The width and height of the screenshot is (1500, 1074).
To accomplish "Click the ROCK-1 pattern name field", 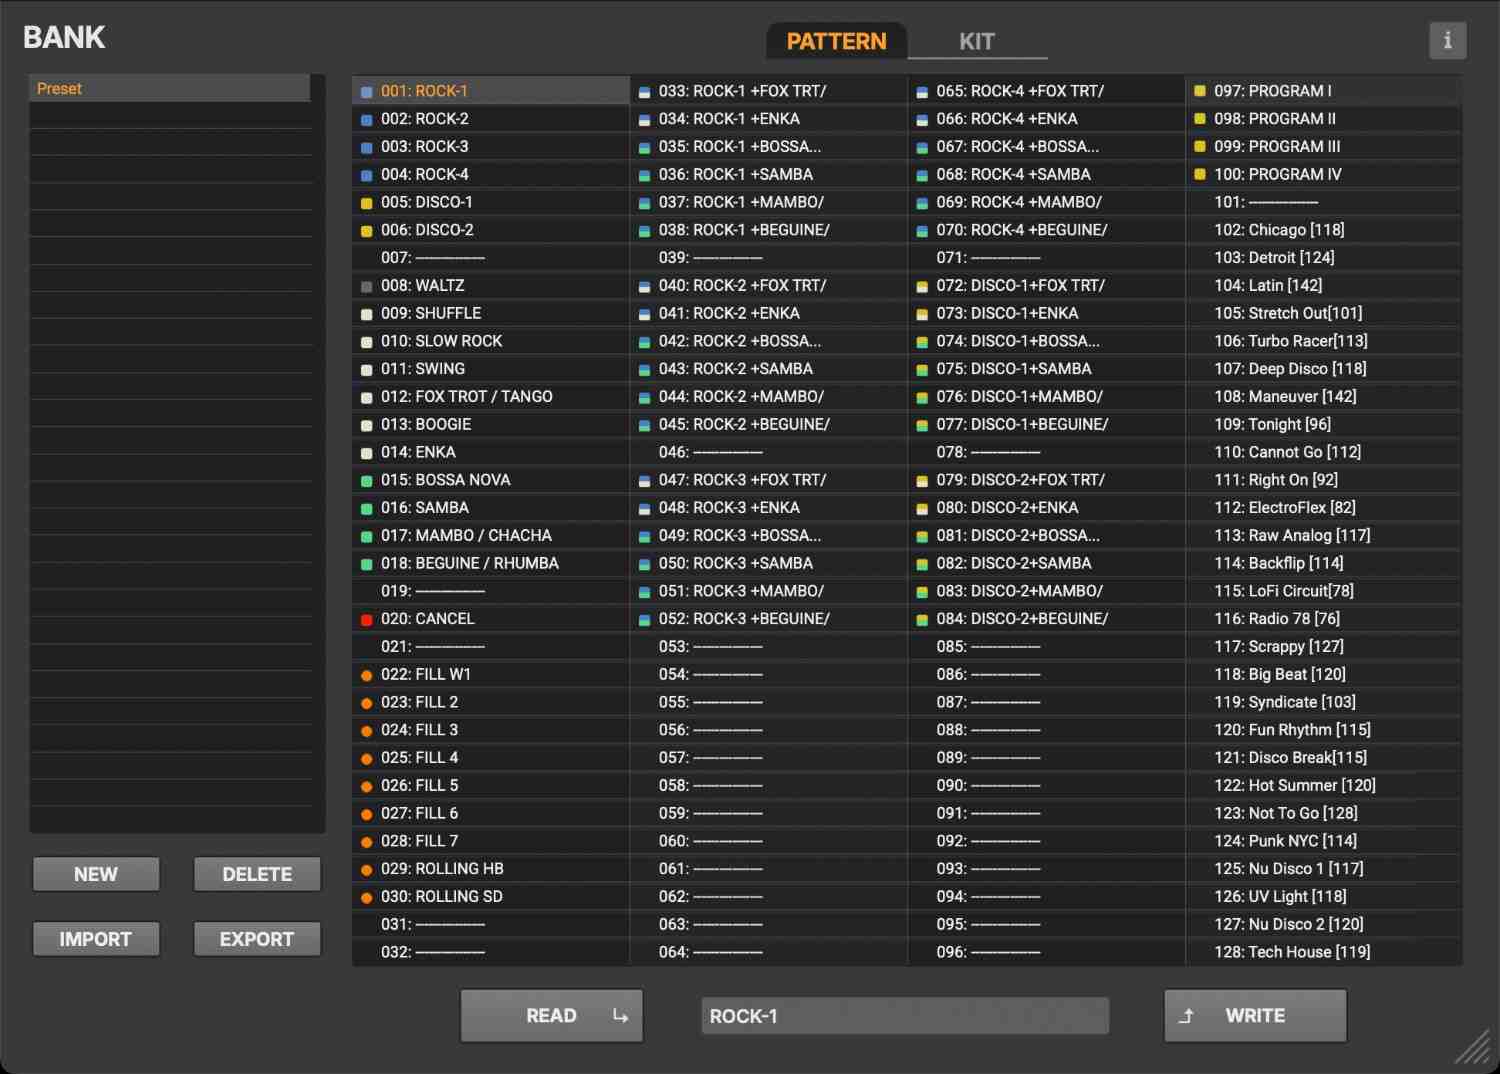I will click(905, 1015).
